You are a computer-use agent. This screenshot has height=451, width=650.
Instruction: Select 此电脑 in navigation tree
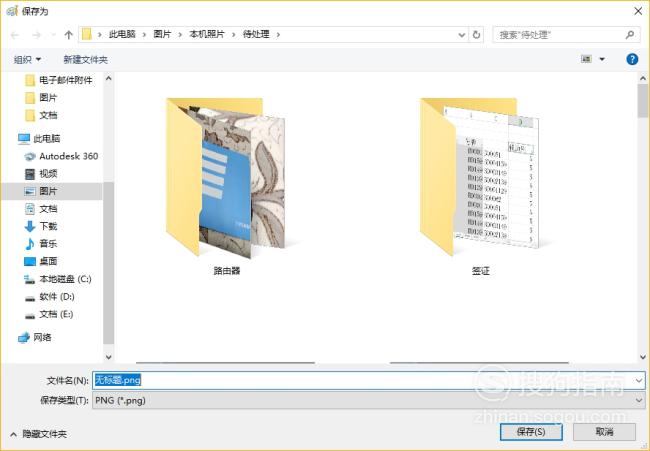[39, 138]
